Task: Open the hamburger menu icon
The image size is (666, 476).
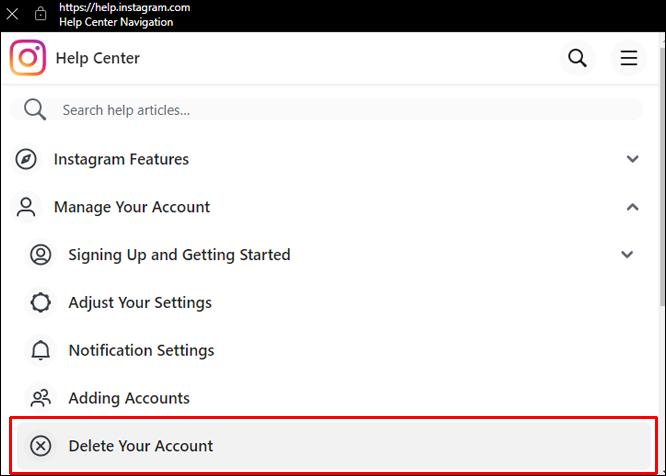Action: (x=629, y=58)
